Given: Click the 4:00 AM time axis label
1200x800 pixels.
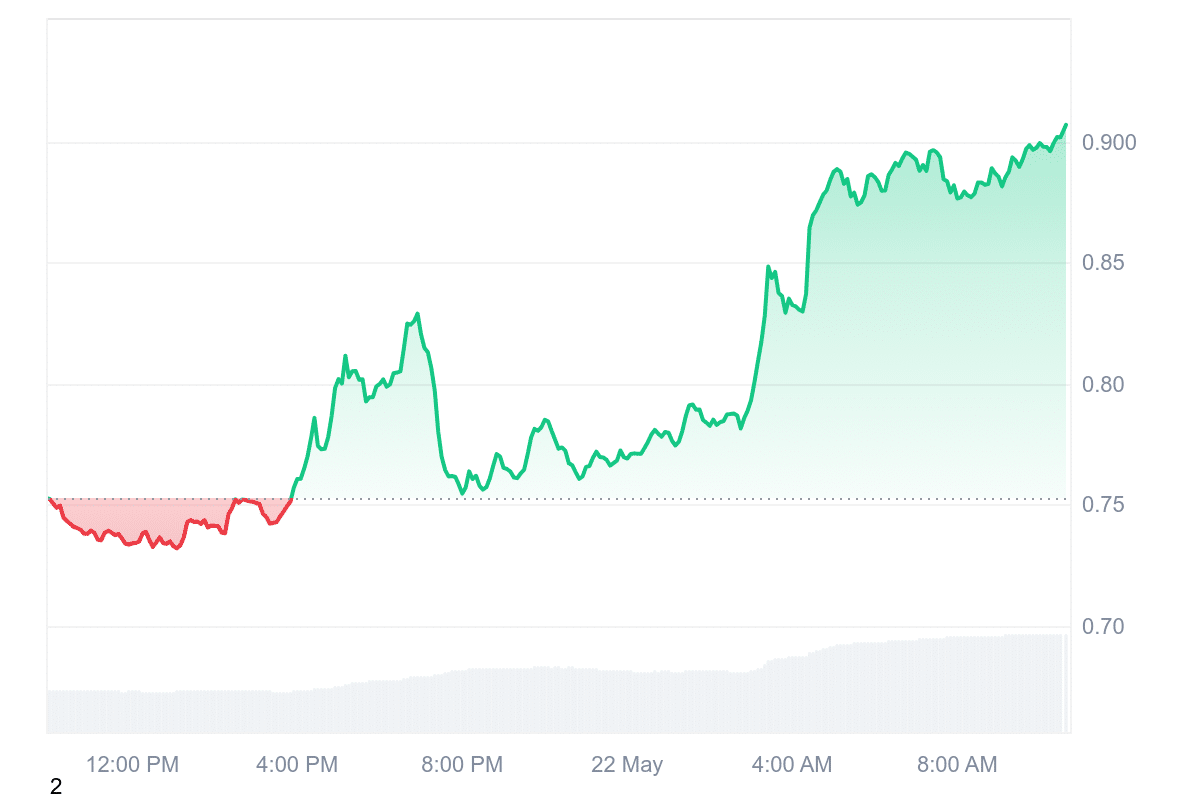Looking at the screenshot, I should click(x=791, y=765).
